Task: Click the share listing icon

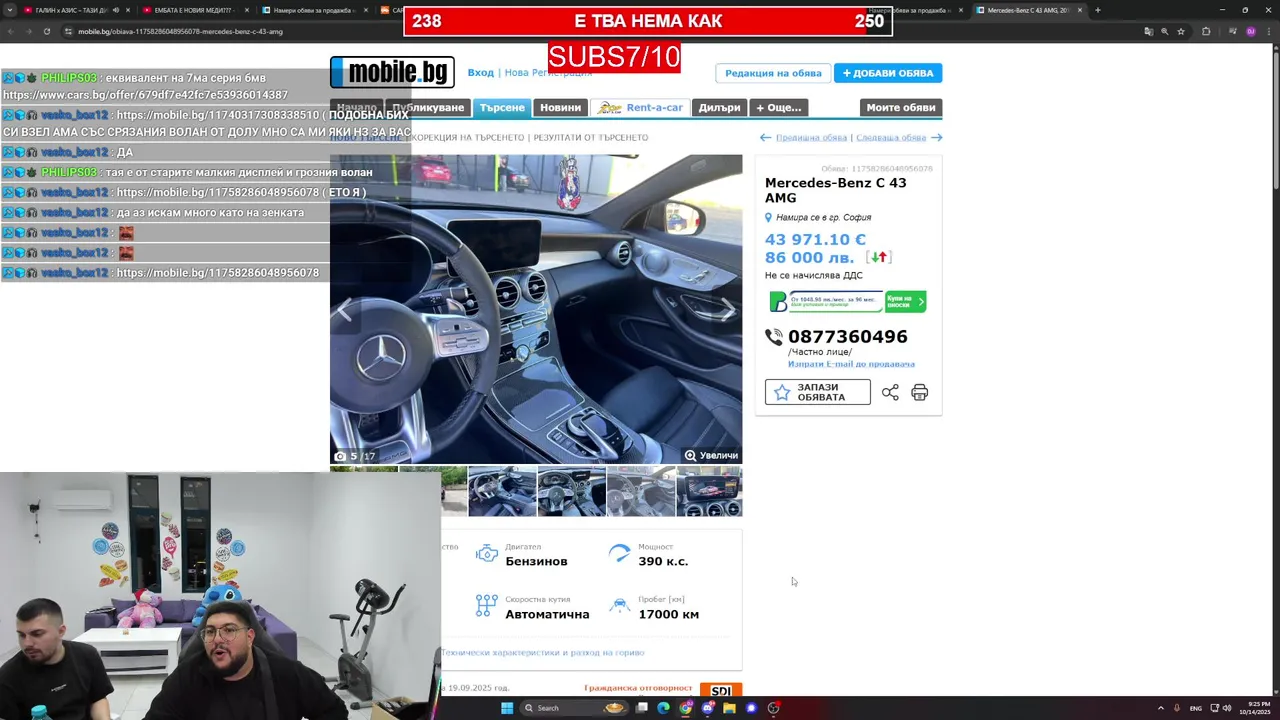Action: click(x=890, y=393)
